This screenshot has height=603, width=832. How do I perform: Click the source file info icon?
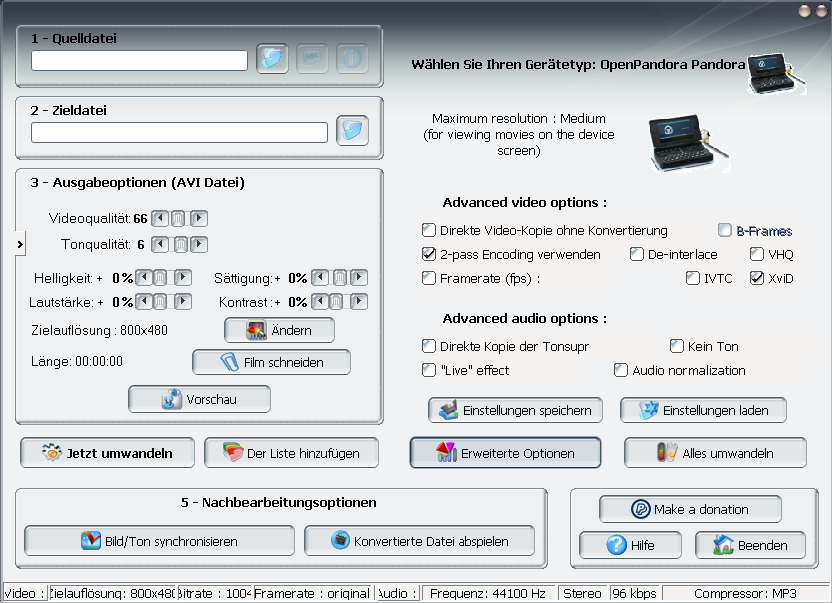click(352, 59)
